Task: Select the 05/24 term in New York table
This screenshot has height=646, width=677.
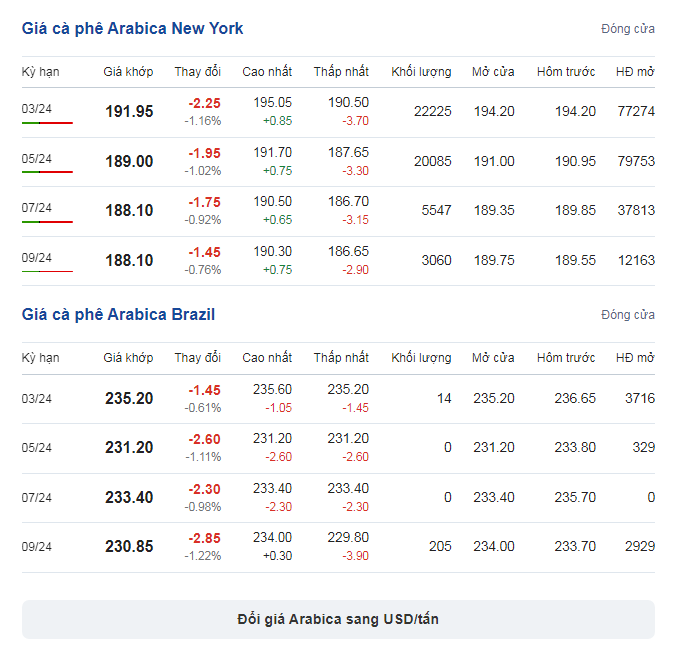Action: click(x=37, y=158)
